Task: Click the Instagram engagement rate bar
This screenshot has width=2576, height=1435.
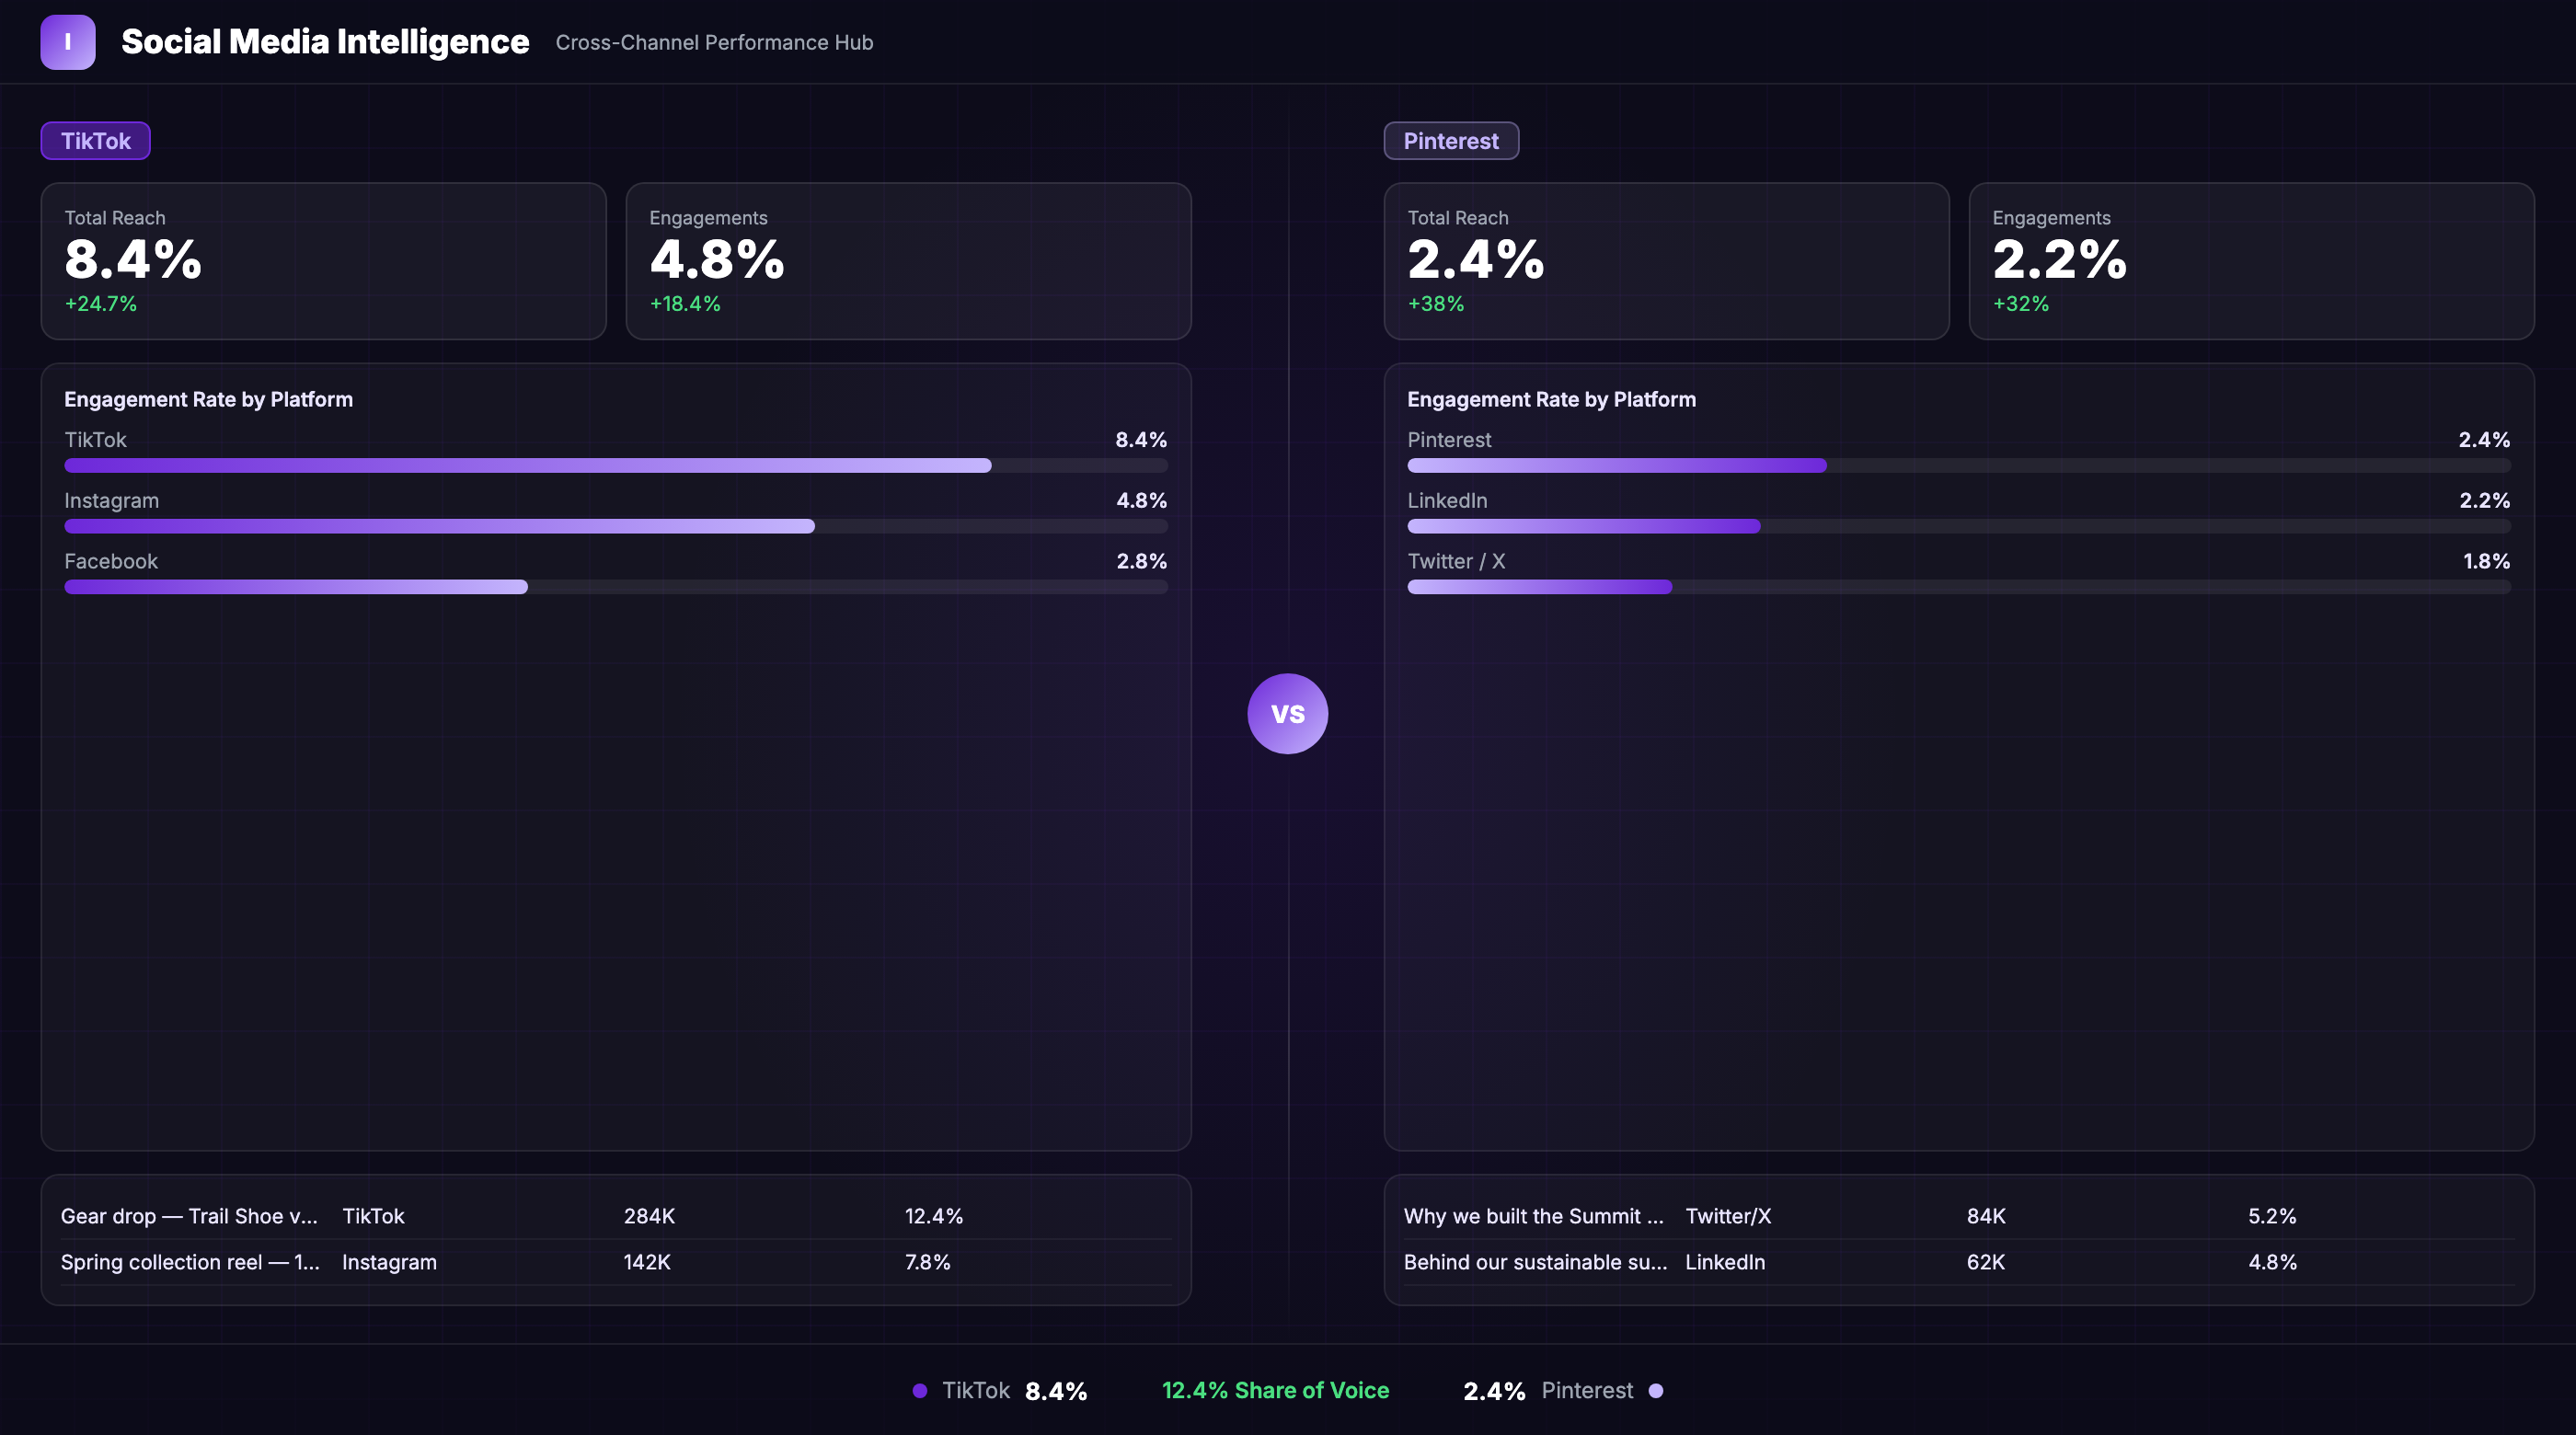Action: [616, 527]
